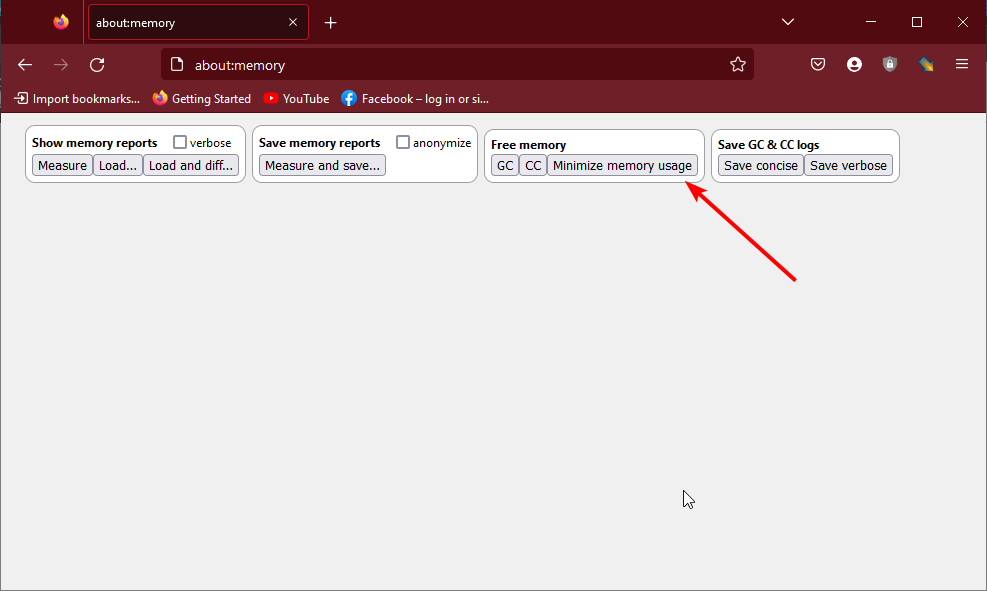Open the Save to Pocket icon

[818, 64]
